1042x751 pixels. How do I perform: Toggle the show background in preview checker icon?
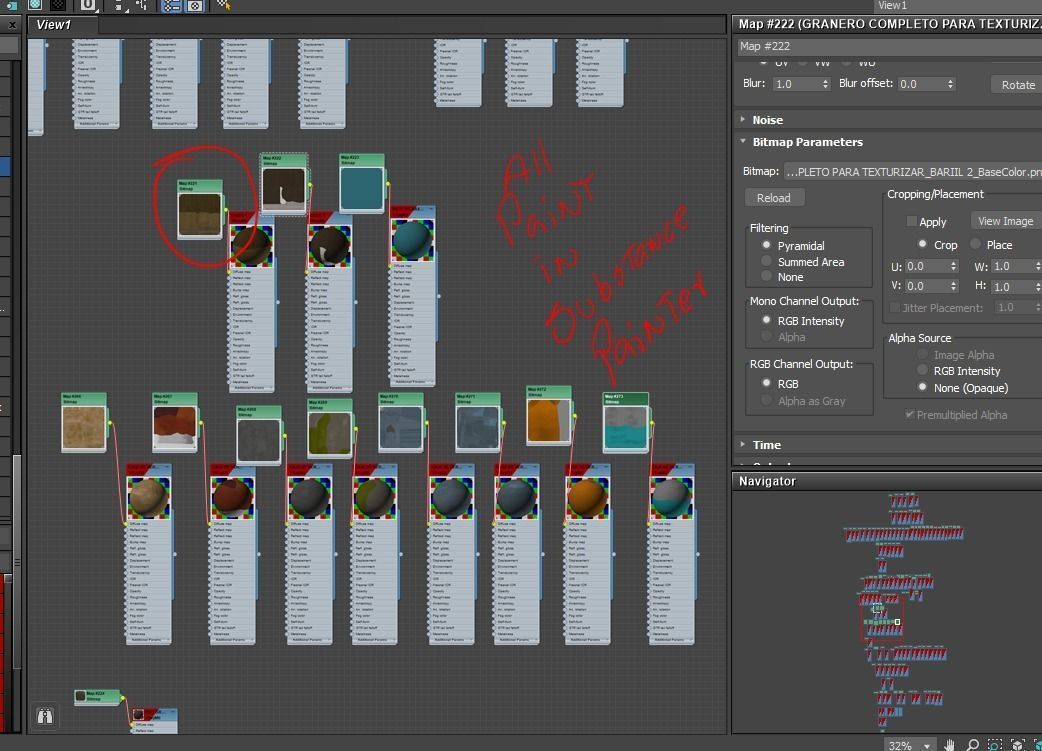[35, 5]
